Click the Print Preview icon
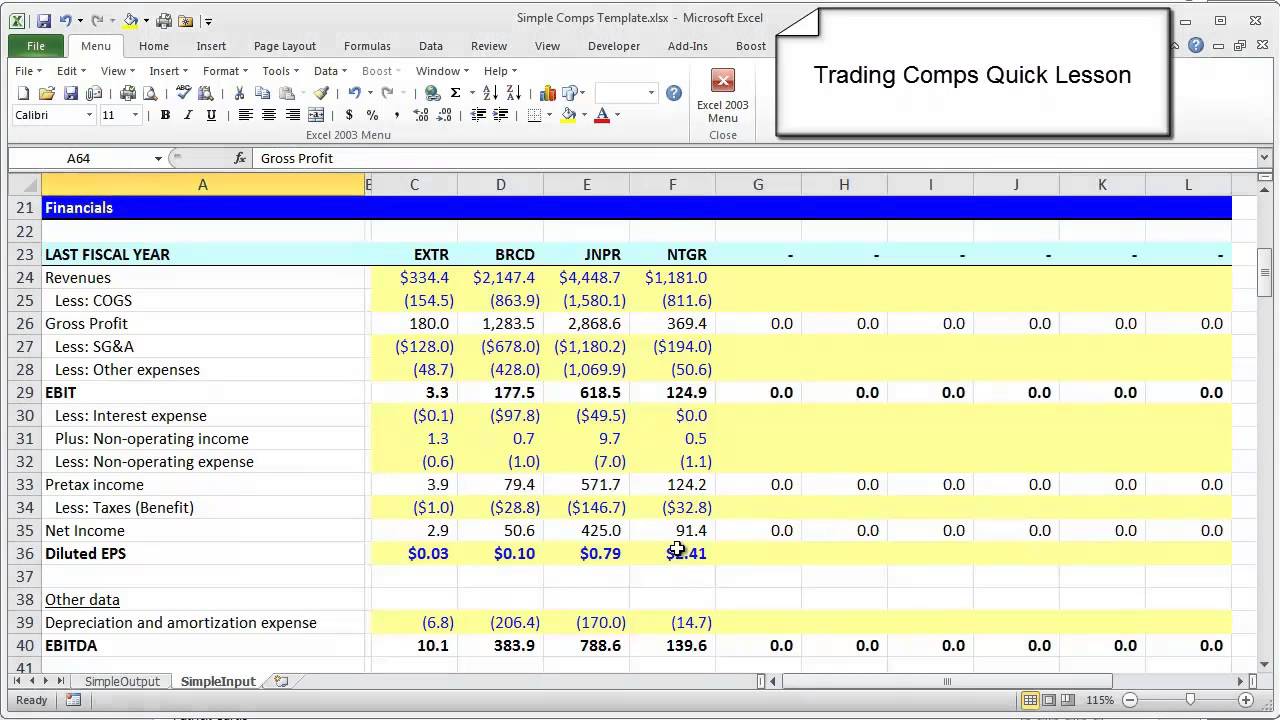 150,93
